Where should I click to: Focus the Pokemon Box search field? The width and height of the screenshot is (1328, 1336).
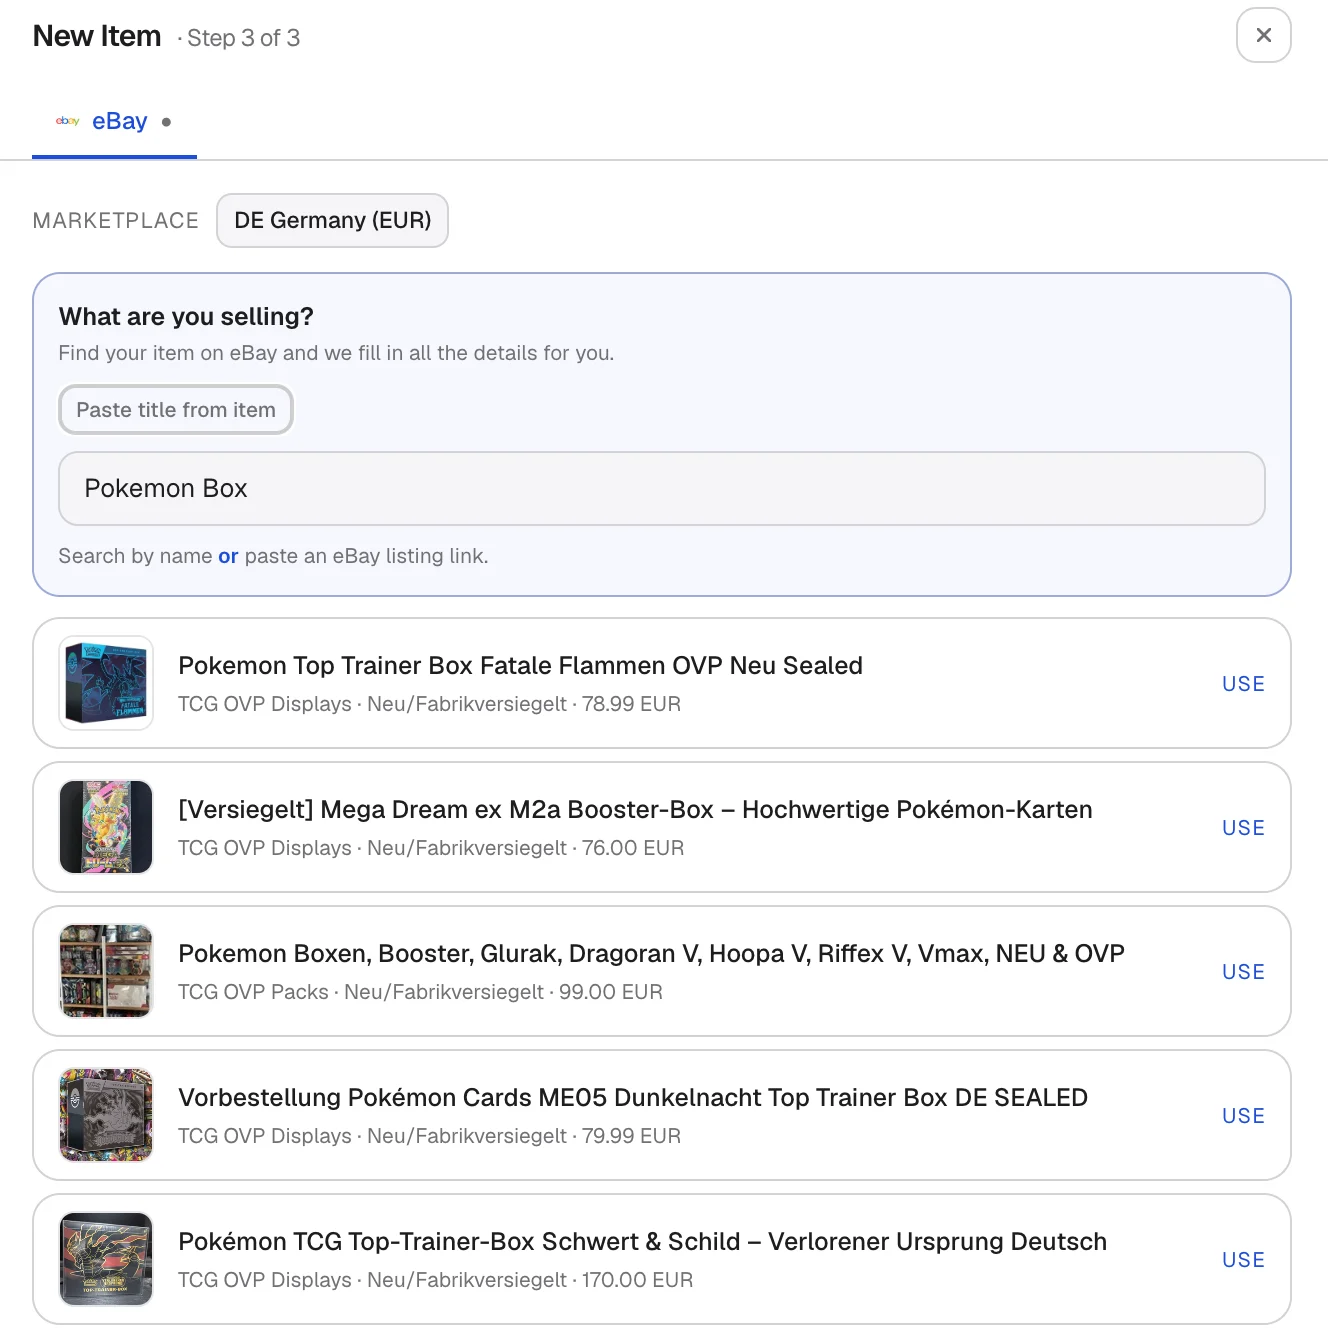point(662,488)
